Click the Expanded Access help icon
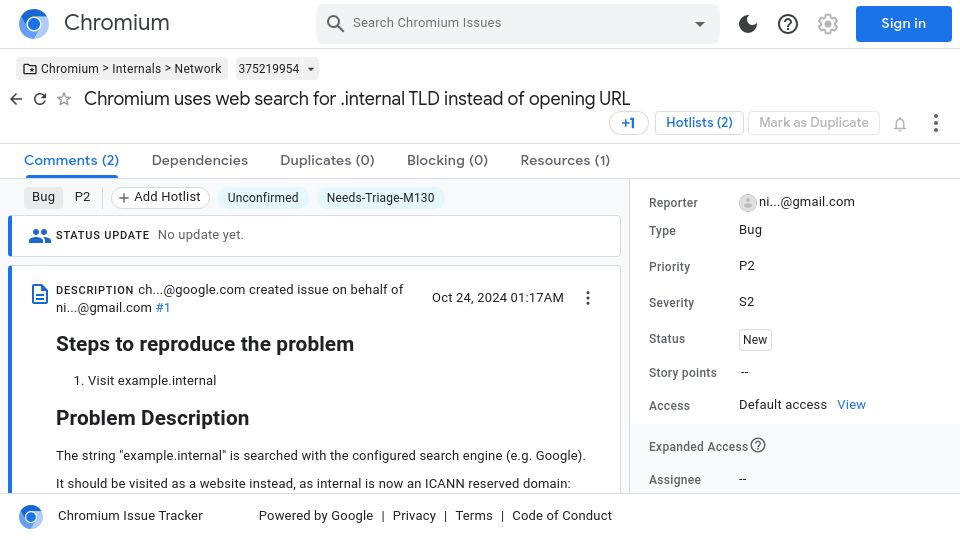The width and height of the screenshot is (960, 540). coord(758,446)
